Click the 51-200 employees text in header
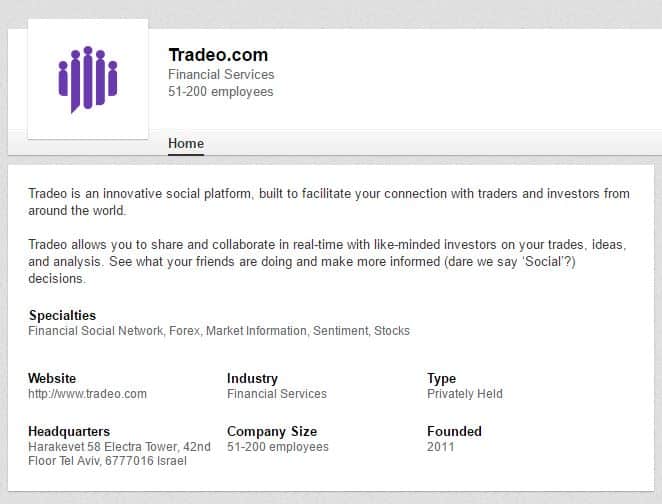 221,92
